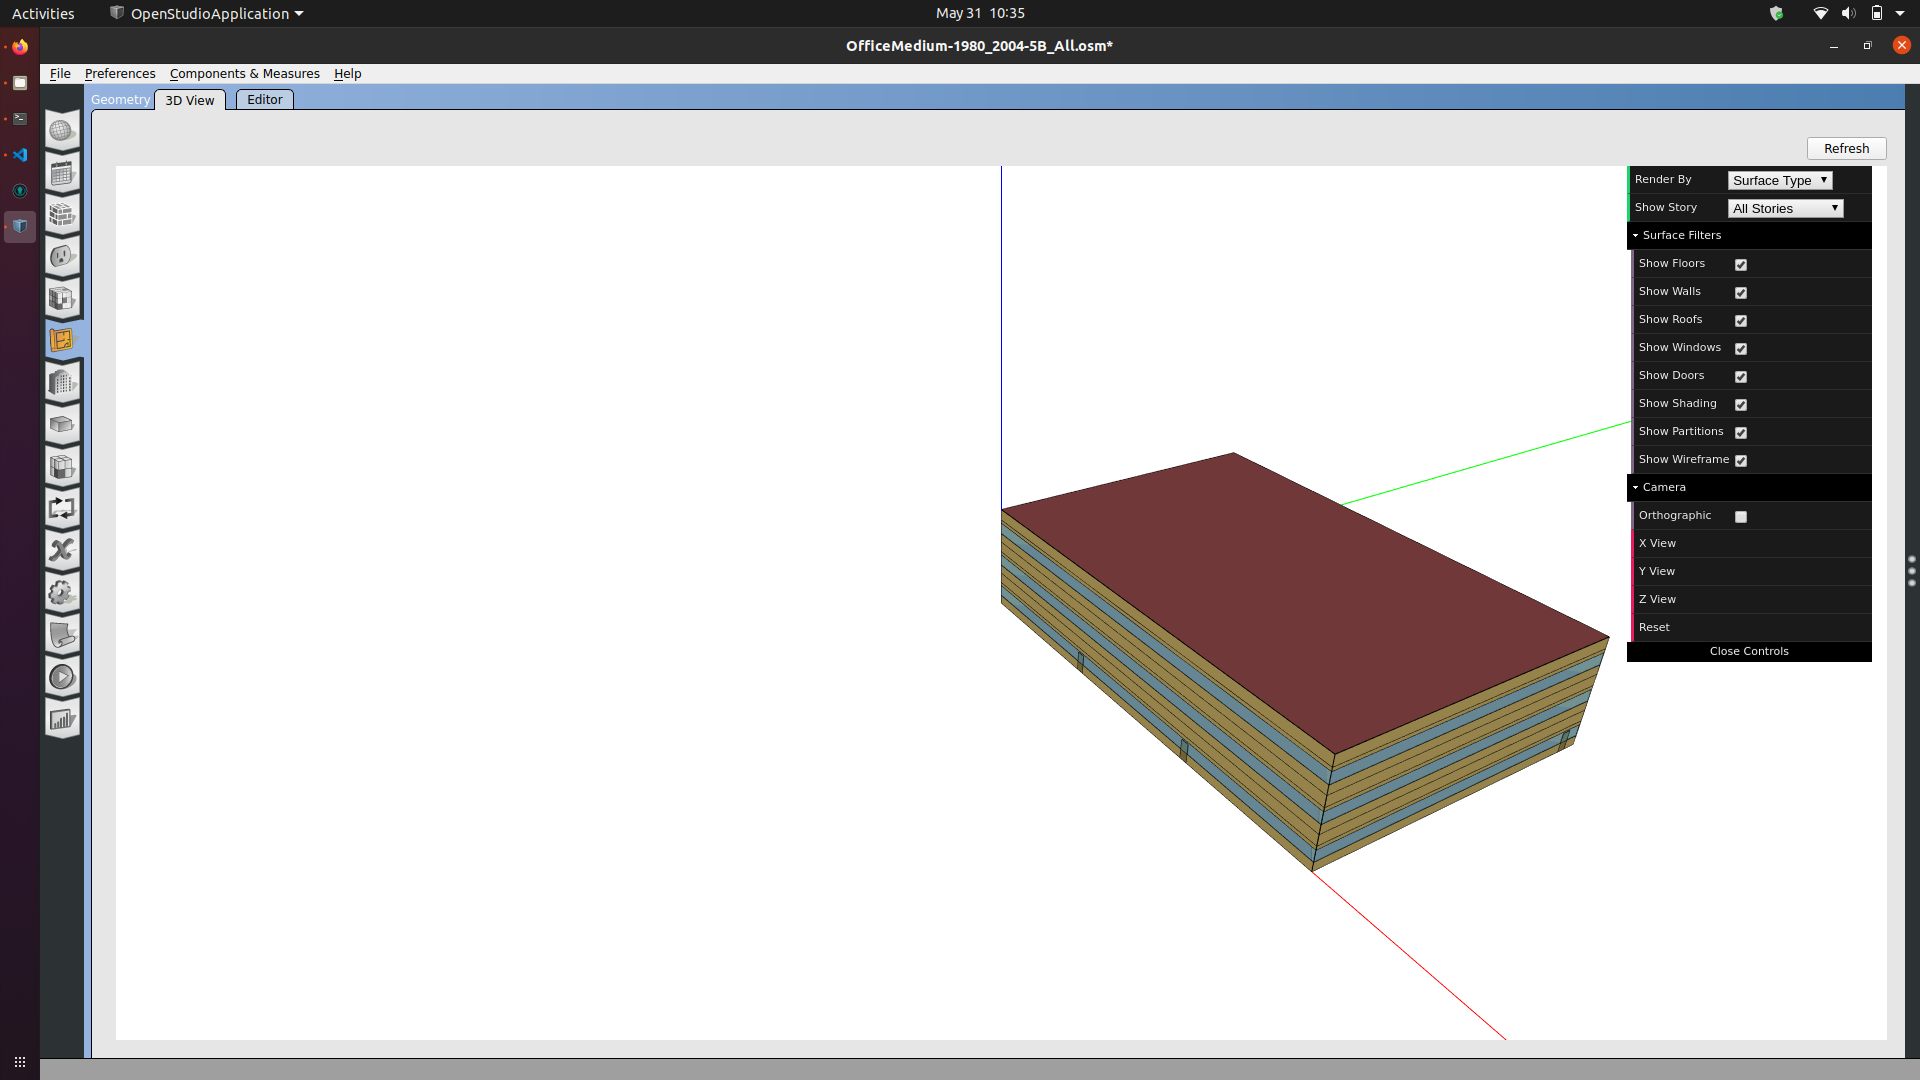
Task: Open the Results Summary chart icon
Action: click(x=62, y=718)
